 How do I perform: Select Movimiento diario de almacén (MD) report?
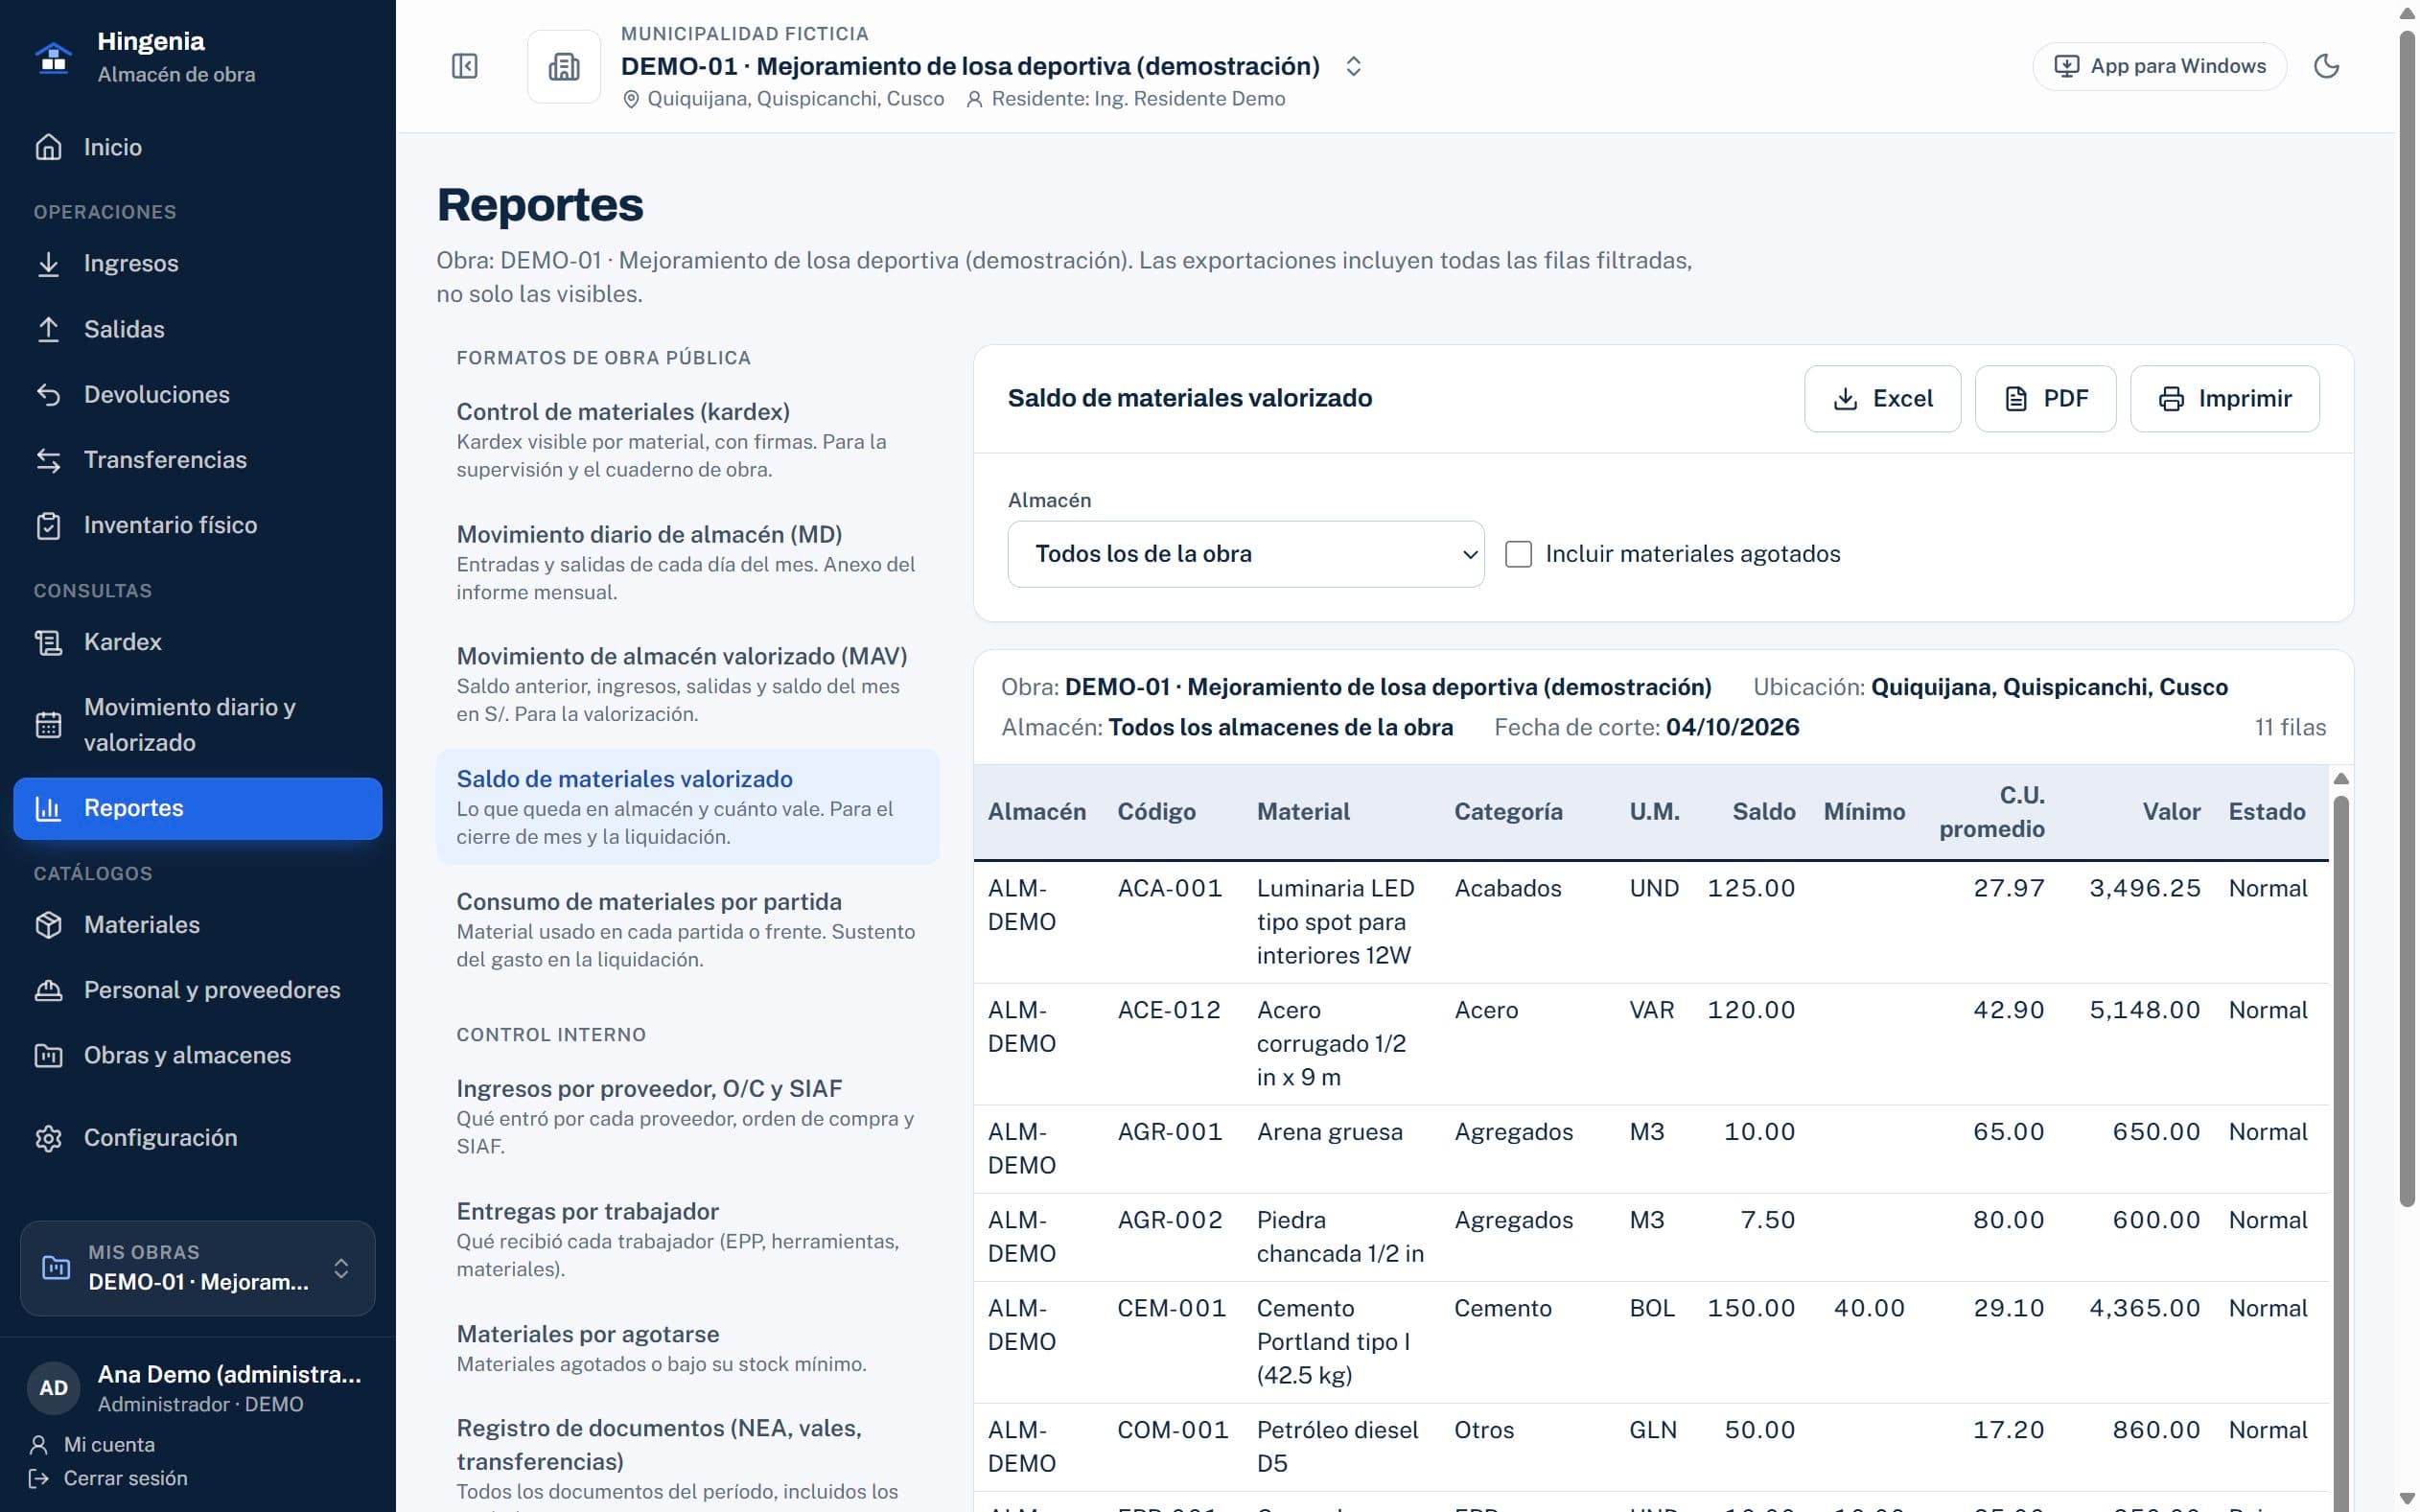[x=688, y=562]
